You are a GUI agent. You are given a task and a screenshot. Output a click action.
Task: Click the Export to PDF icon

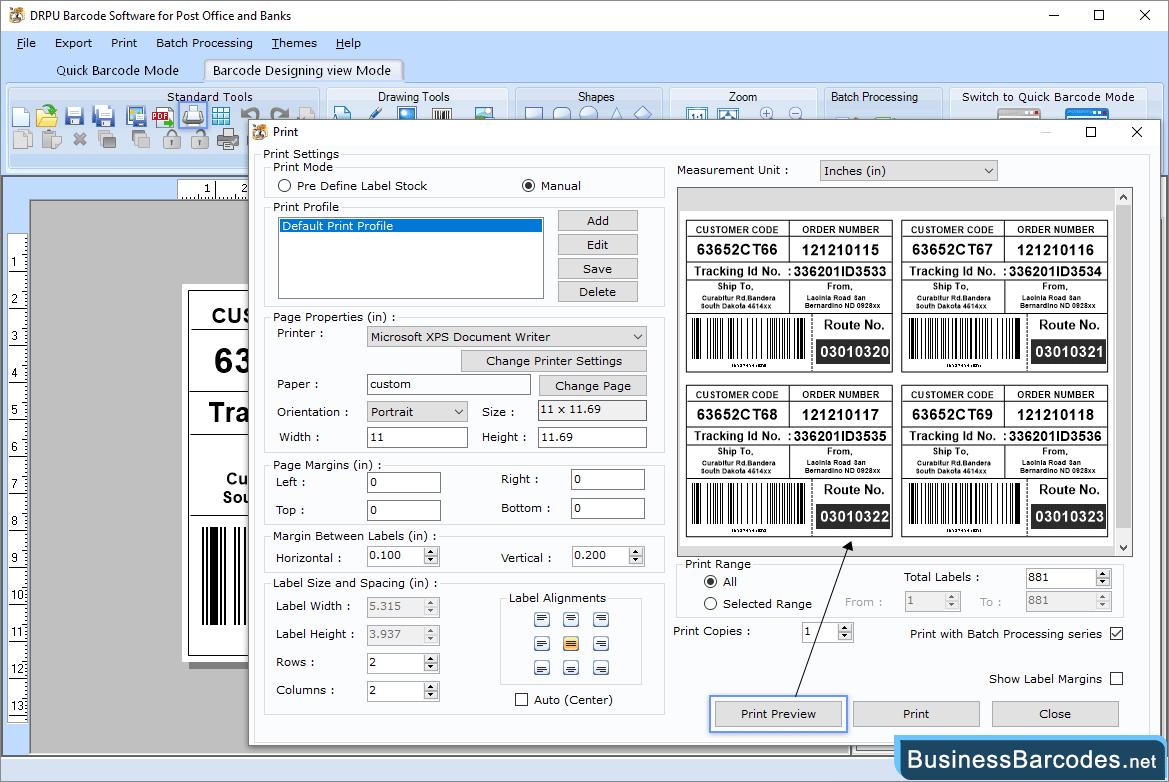(163, 116)
